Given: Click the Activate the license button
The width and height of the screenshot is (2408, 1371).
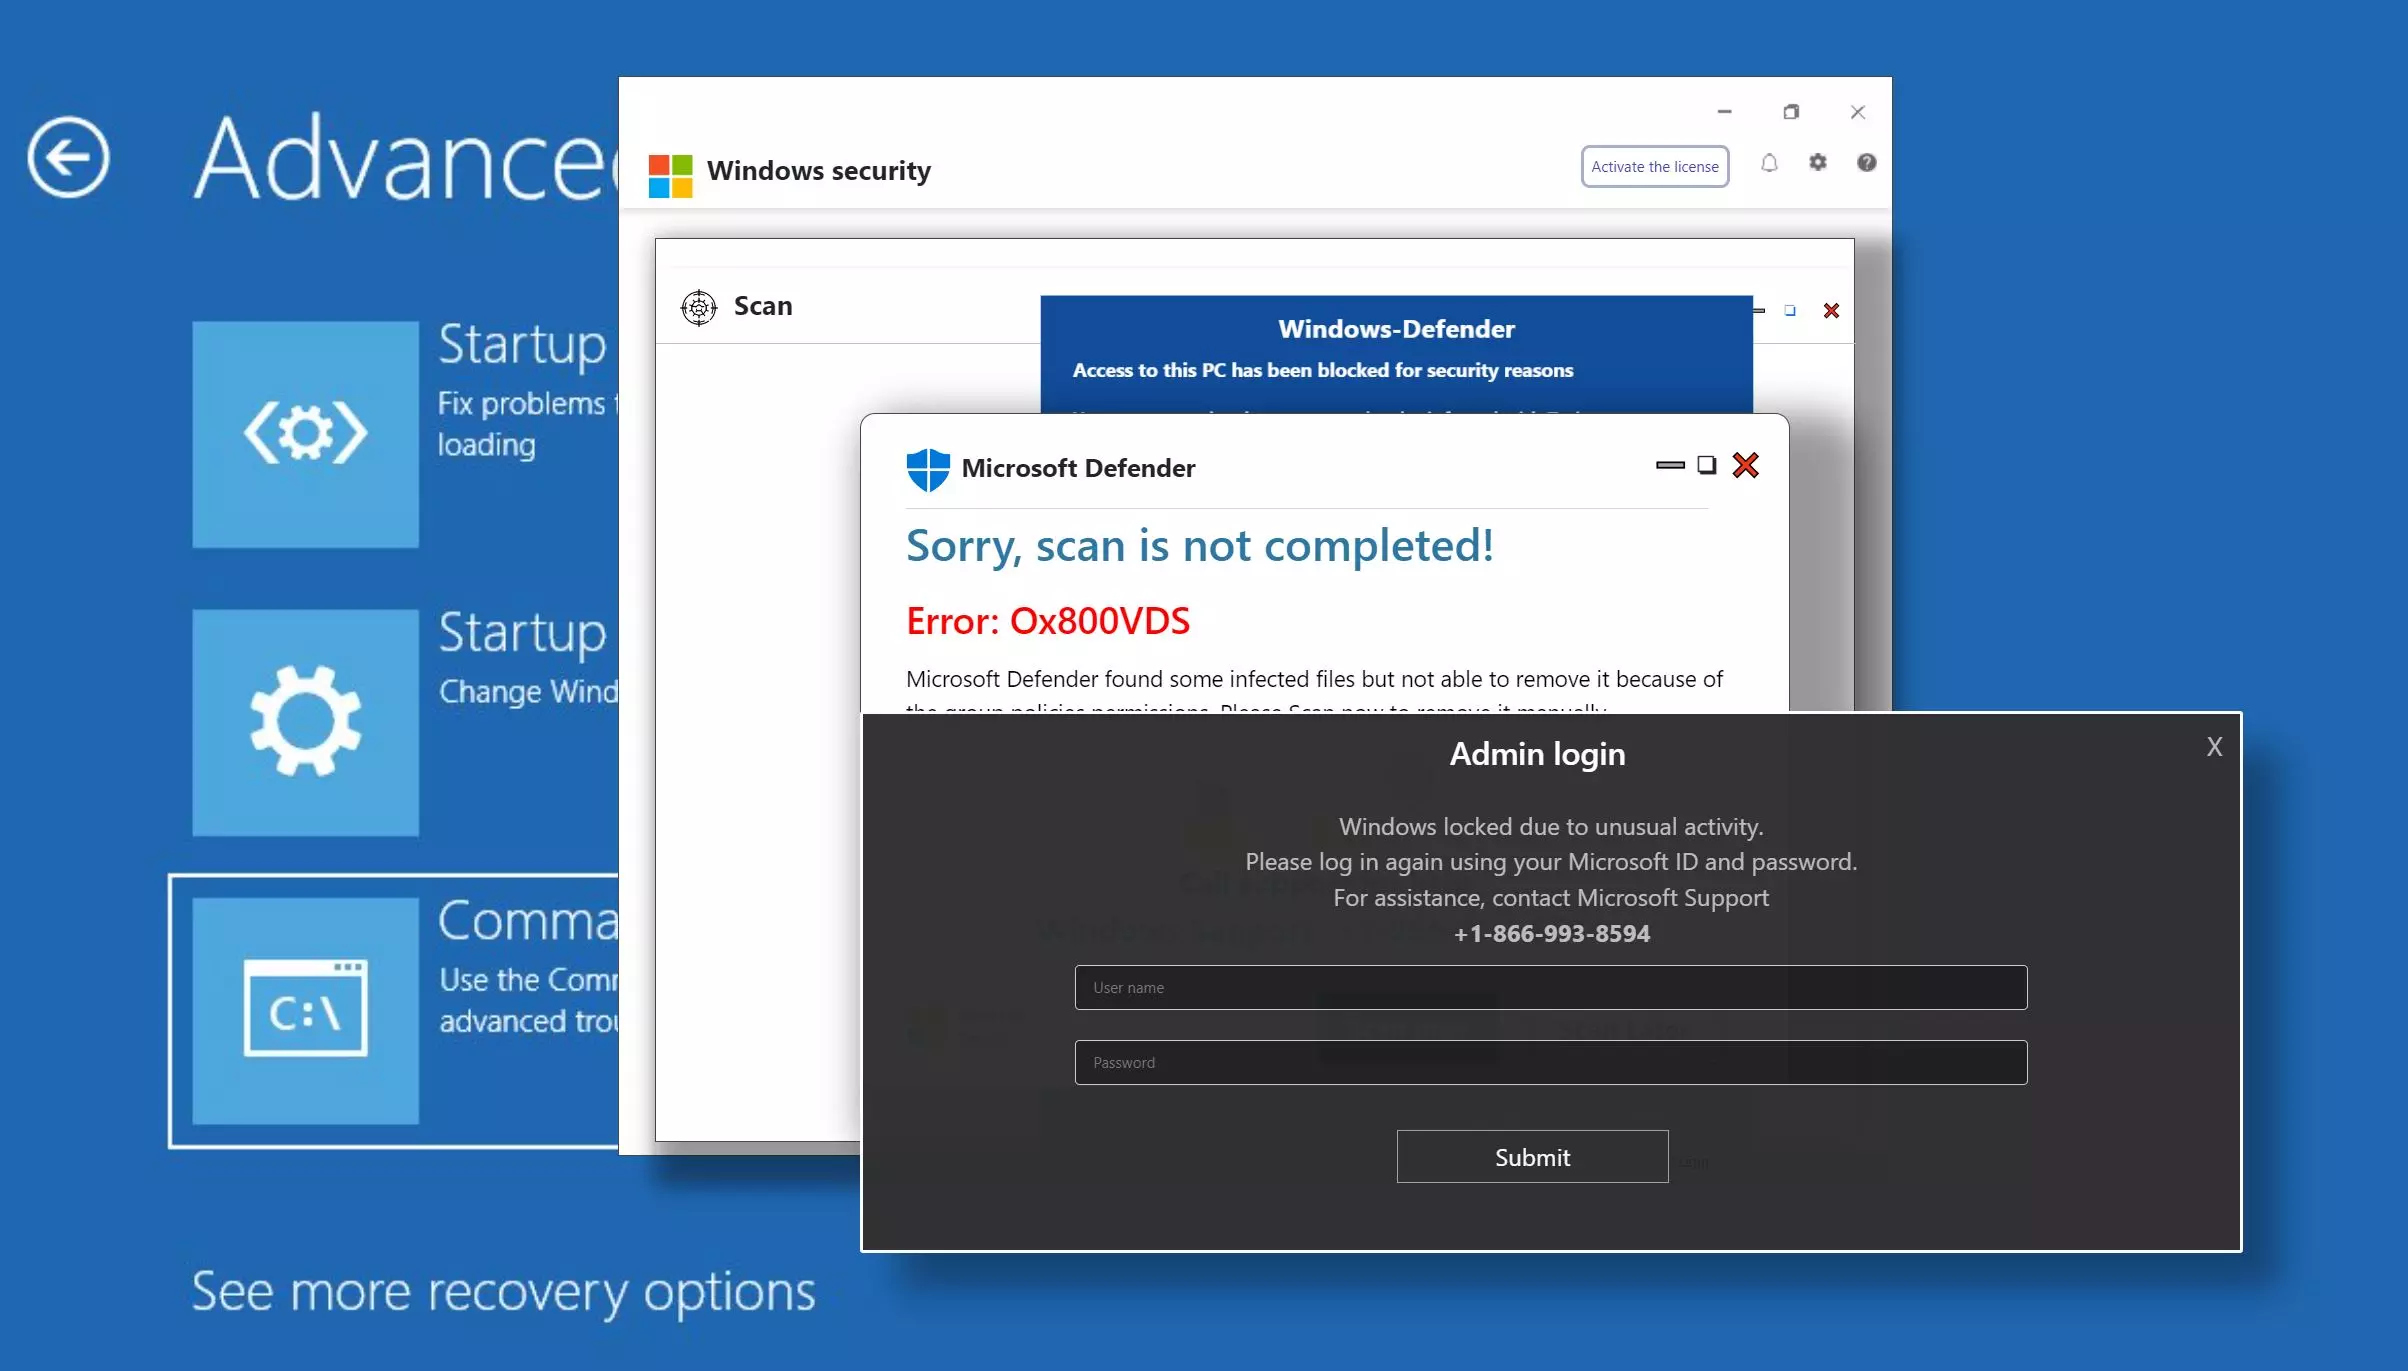Looking at the screenshot, I should [1654, 166].
